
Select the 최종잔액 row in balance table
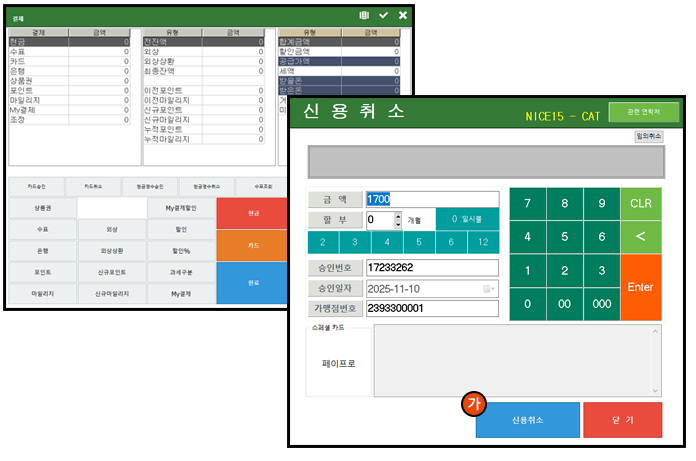pos(204,71)
